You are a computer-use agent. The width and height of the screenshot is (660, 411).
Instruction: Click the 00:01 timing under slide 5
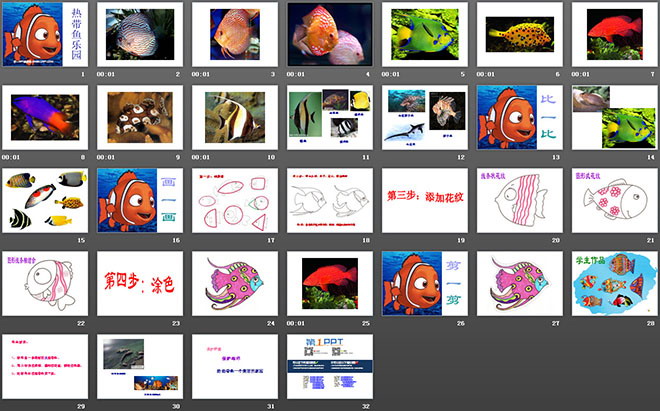point(391,74)
